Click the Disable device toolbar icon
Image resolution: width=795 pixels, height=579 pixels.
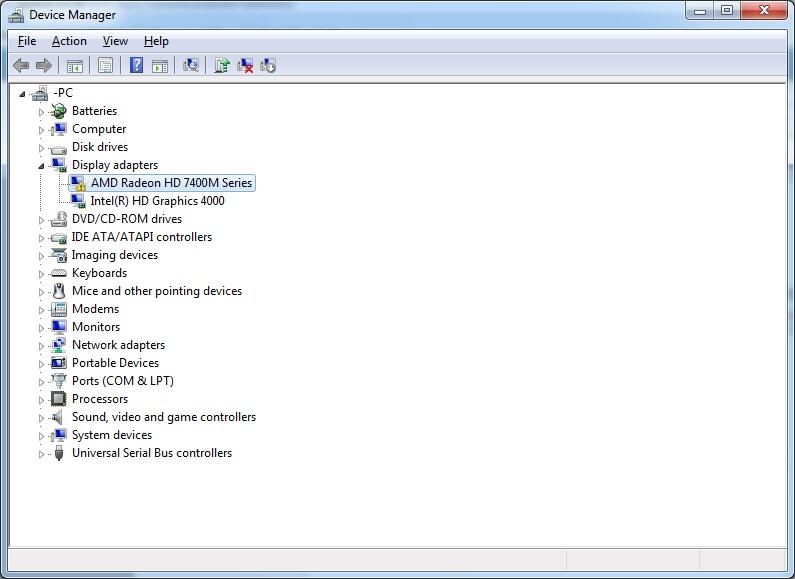pyautogui.click(x=268, y=66)
